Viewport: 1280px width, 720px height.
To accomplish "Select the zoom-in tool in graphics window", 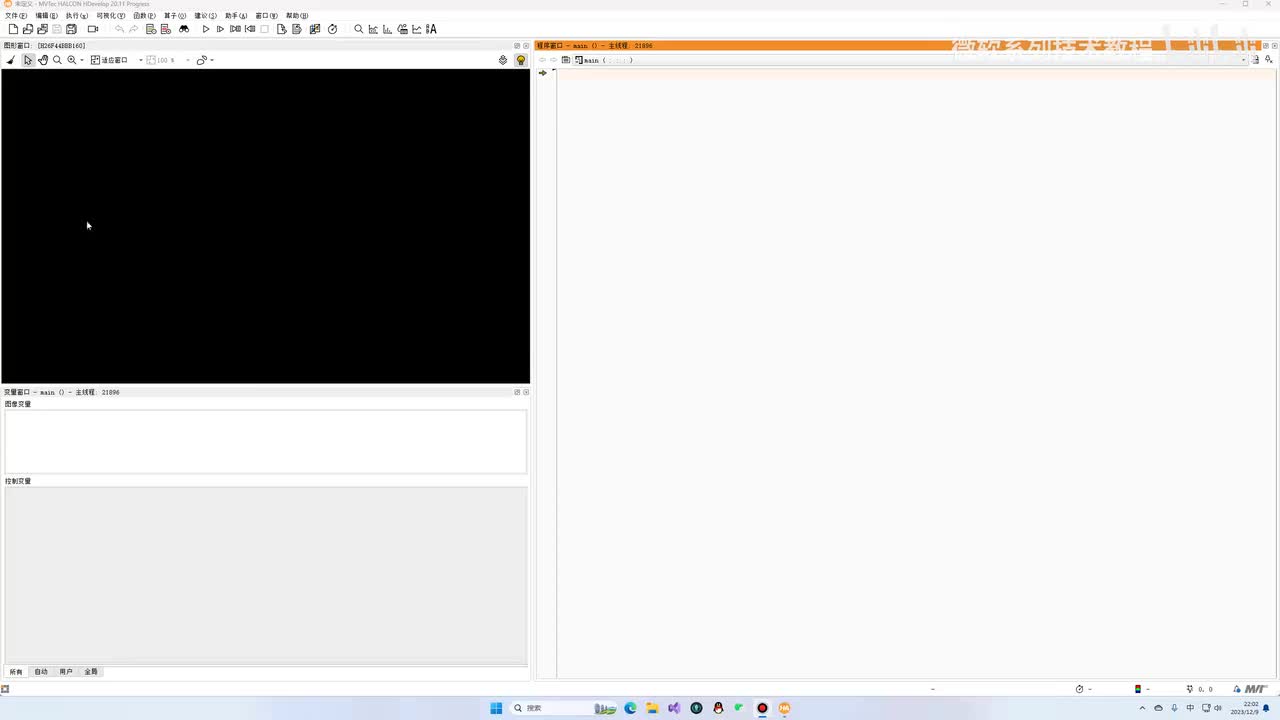I will point(72,60).
